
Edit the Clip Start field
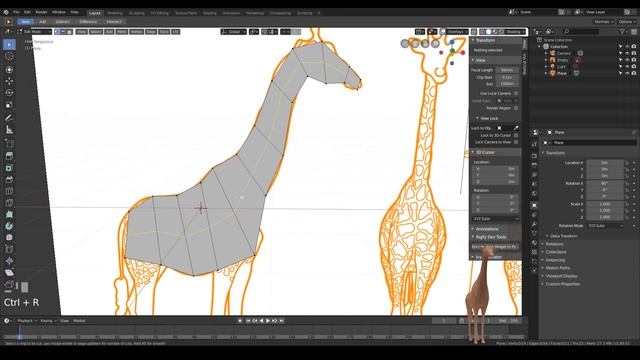(x=507, y=77)
